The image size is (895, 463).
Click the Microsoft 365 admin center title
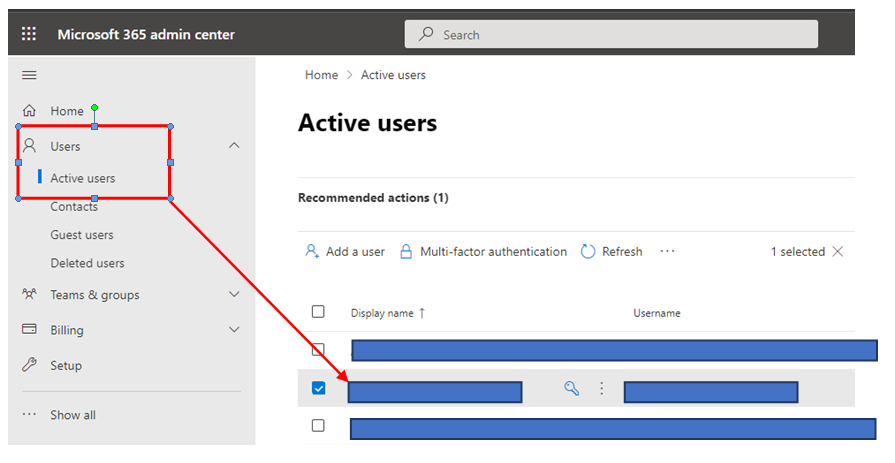(x=146, y=34)
